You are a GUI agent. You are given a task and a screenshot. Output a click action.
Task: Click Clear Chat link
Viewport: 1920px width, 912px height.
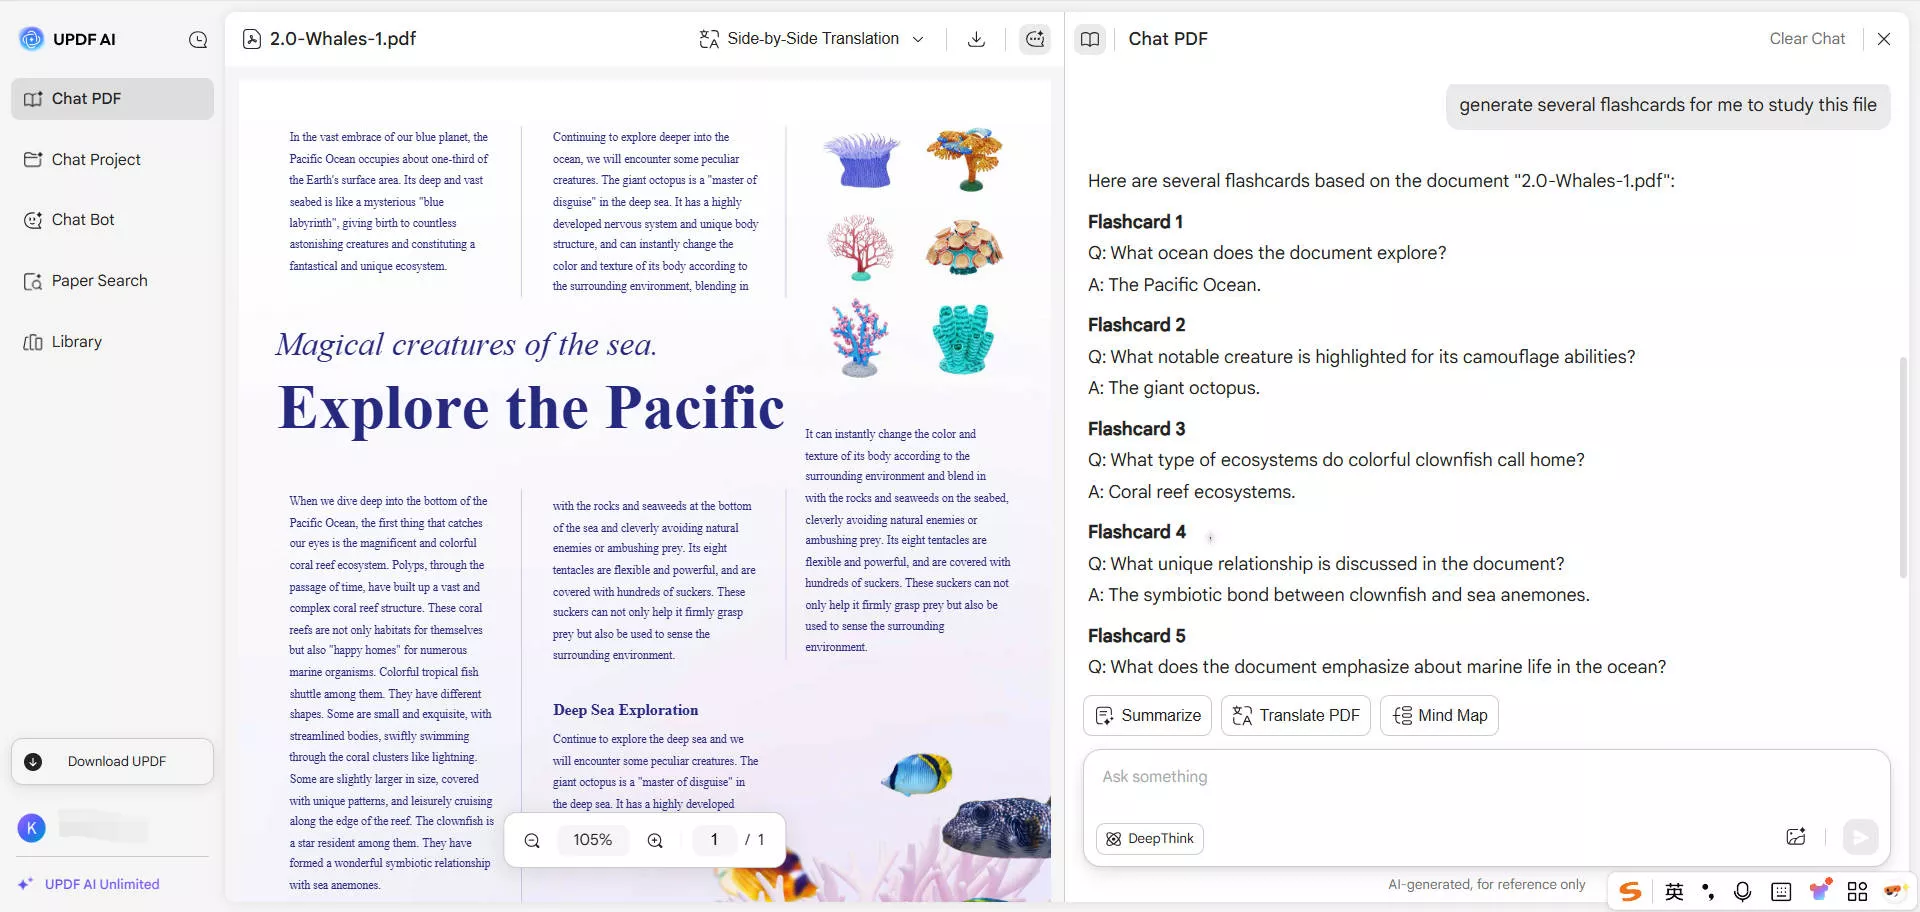(1806, 39)
